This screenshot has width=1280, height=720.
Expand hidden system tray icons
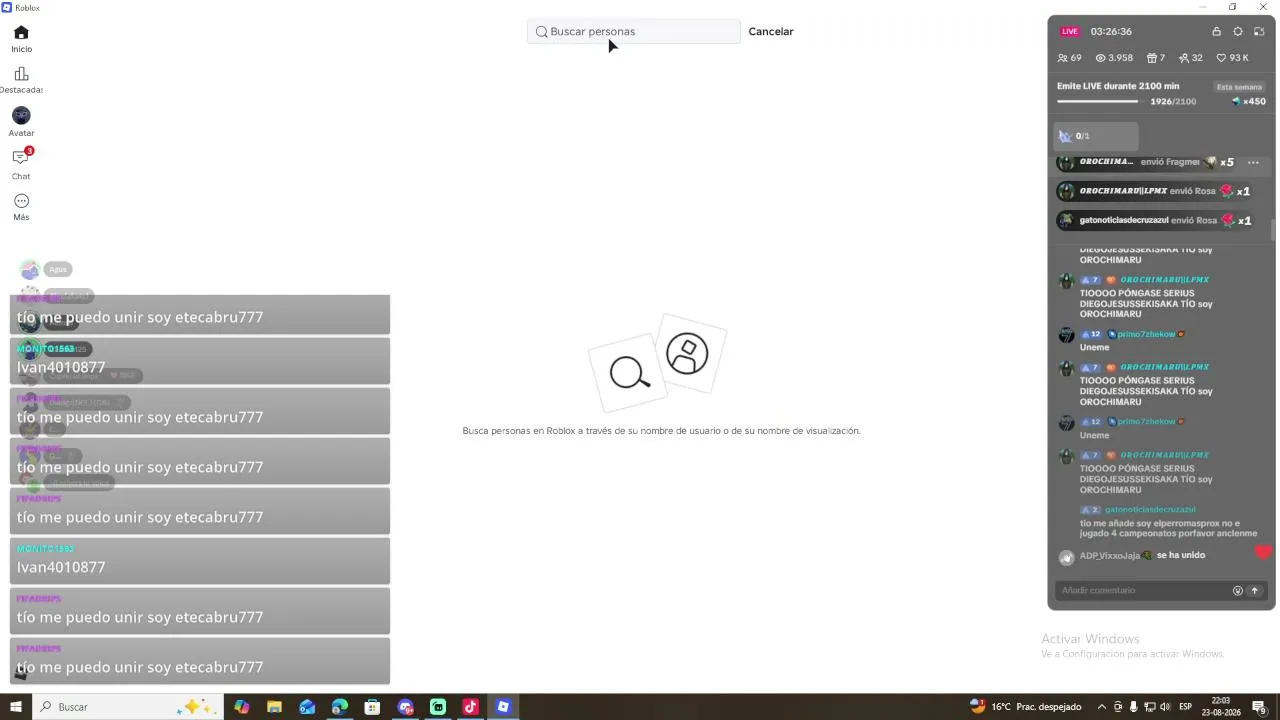click(x=1102, y=707)
